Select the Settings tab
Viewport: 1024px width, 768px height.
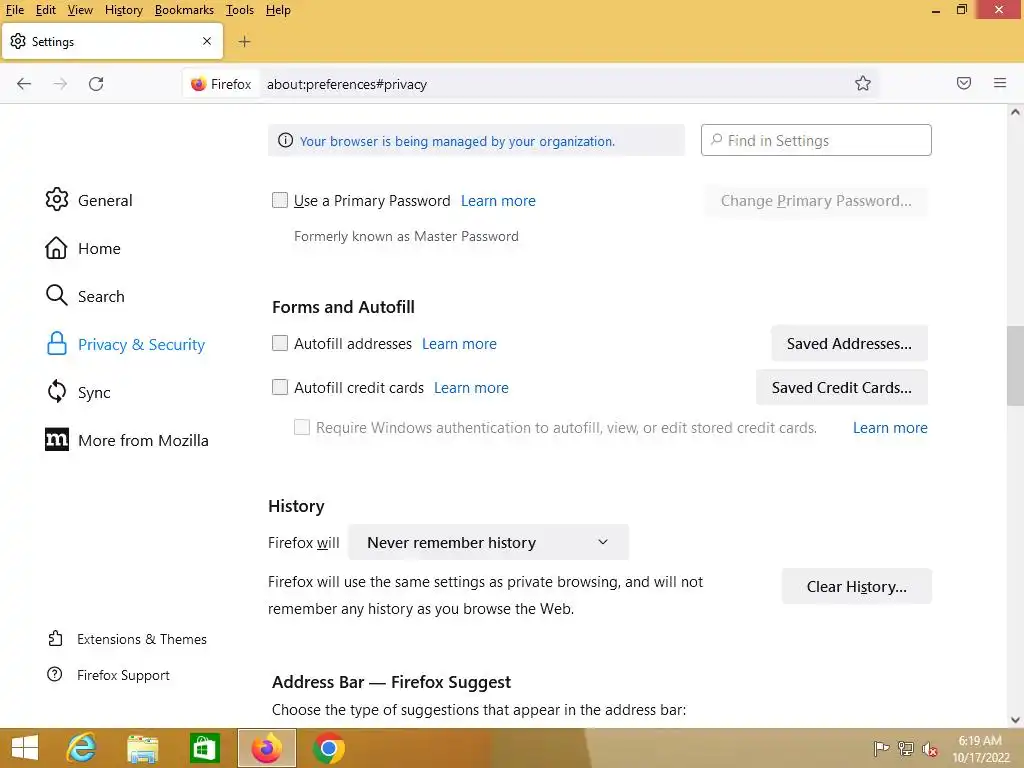(112, 41)
